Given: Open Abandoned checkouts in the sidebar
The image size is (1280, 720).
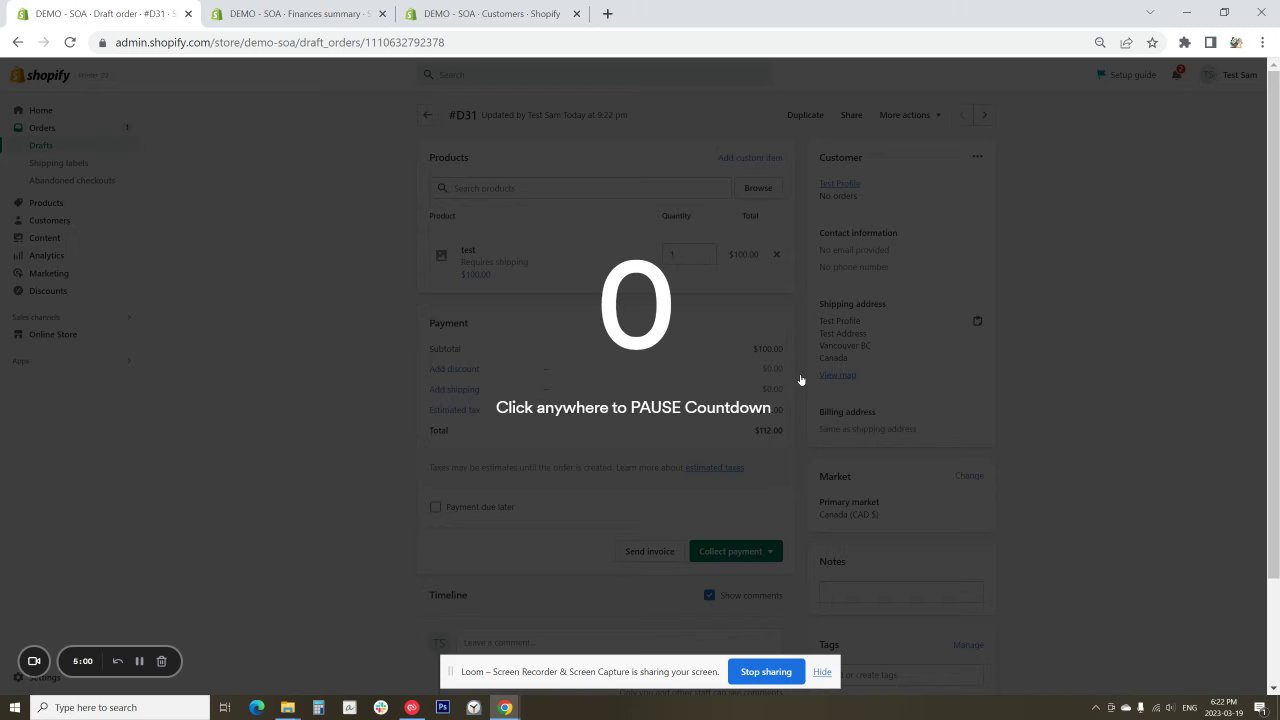Looking at the screenshot, I should (72, 180).
